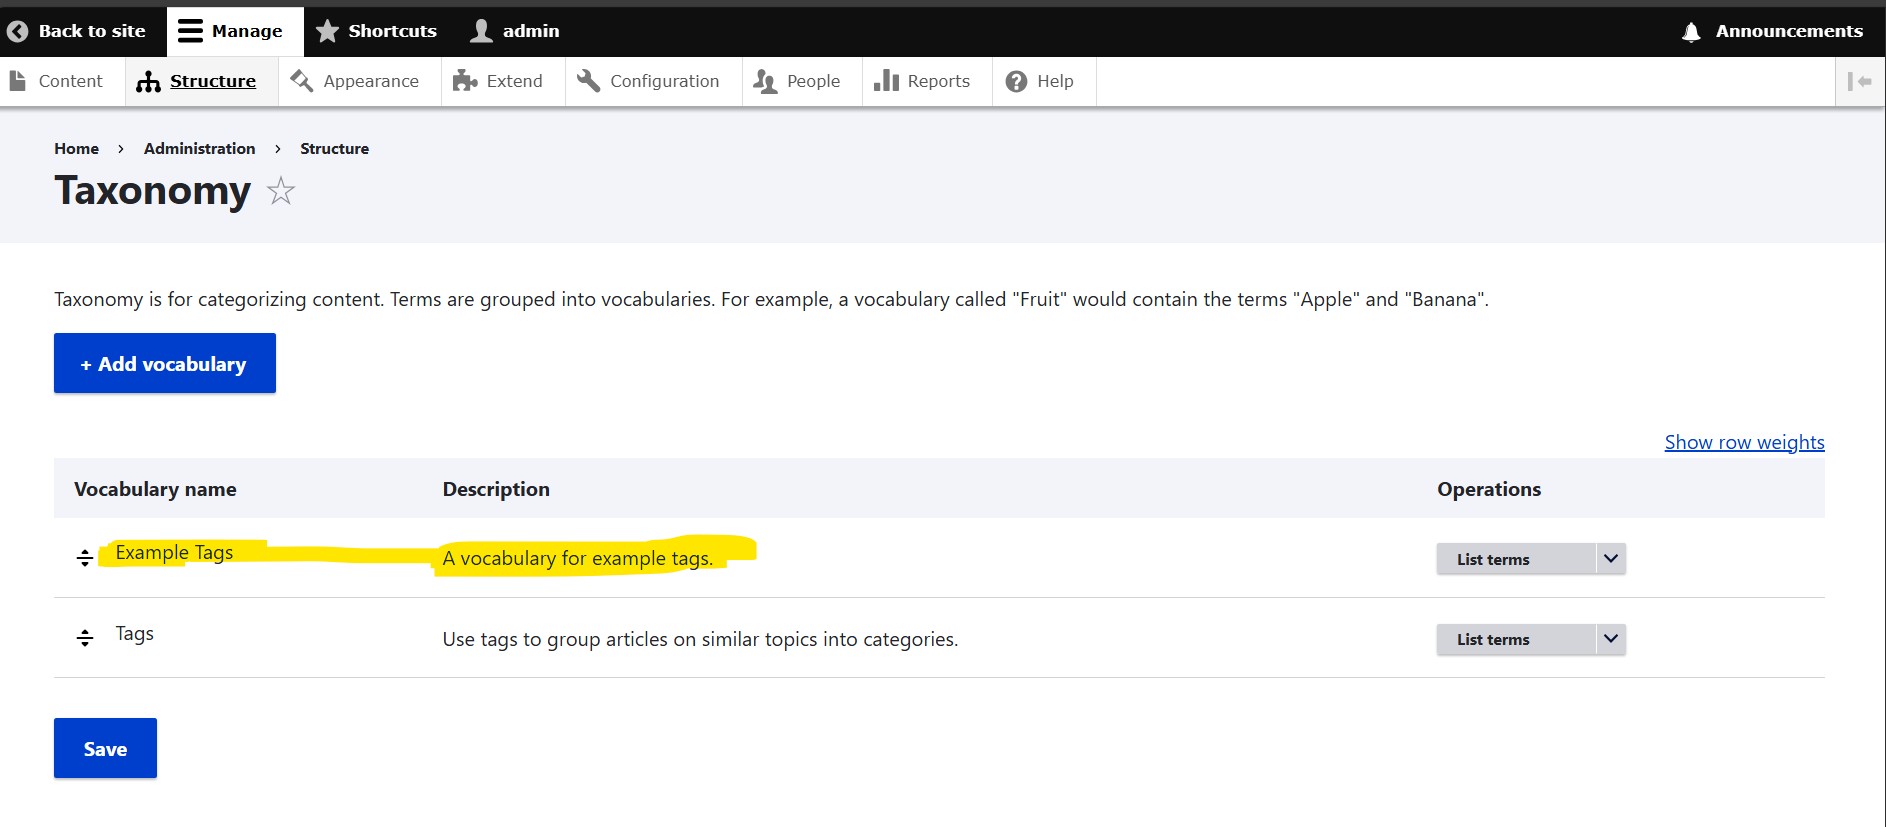The width and height of the screenshot is (1886, 827).
Task: Open the admin user toolbar tab
Action: click(515, 31)
